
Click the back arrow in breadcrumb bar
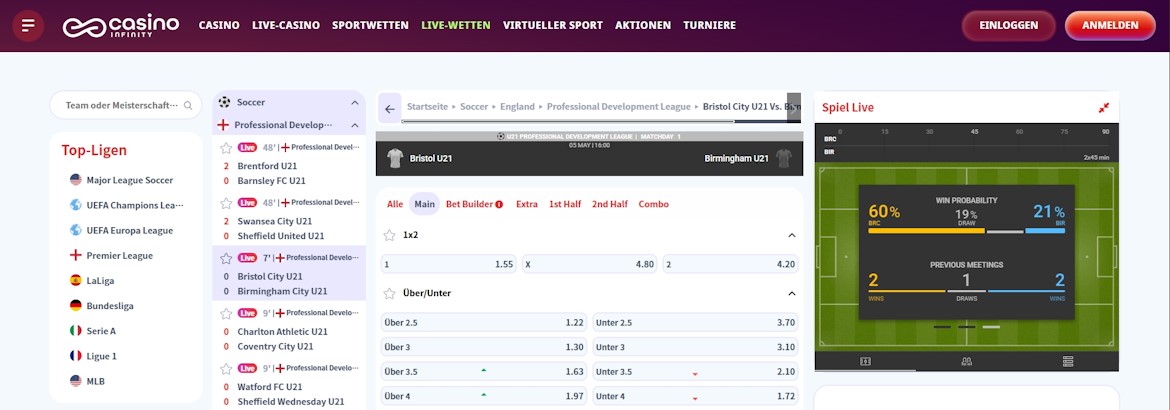(390, 109)
